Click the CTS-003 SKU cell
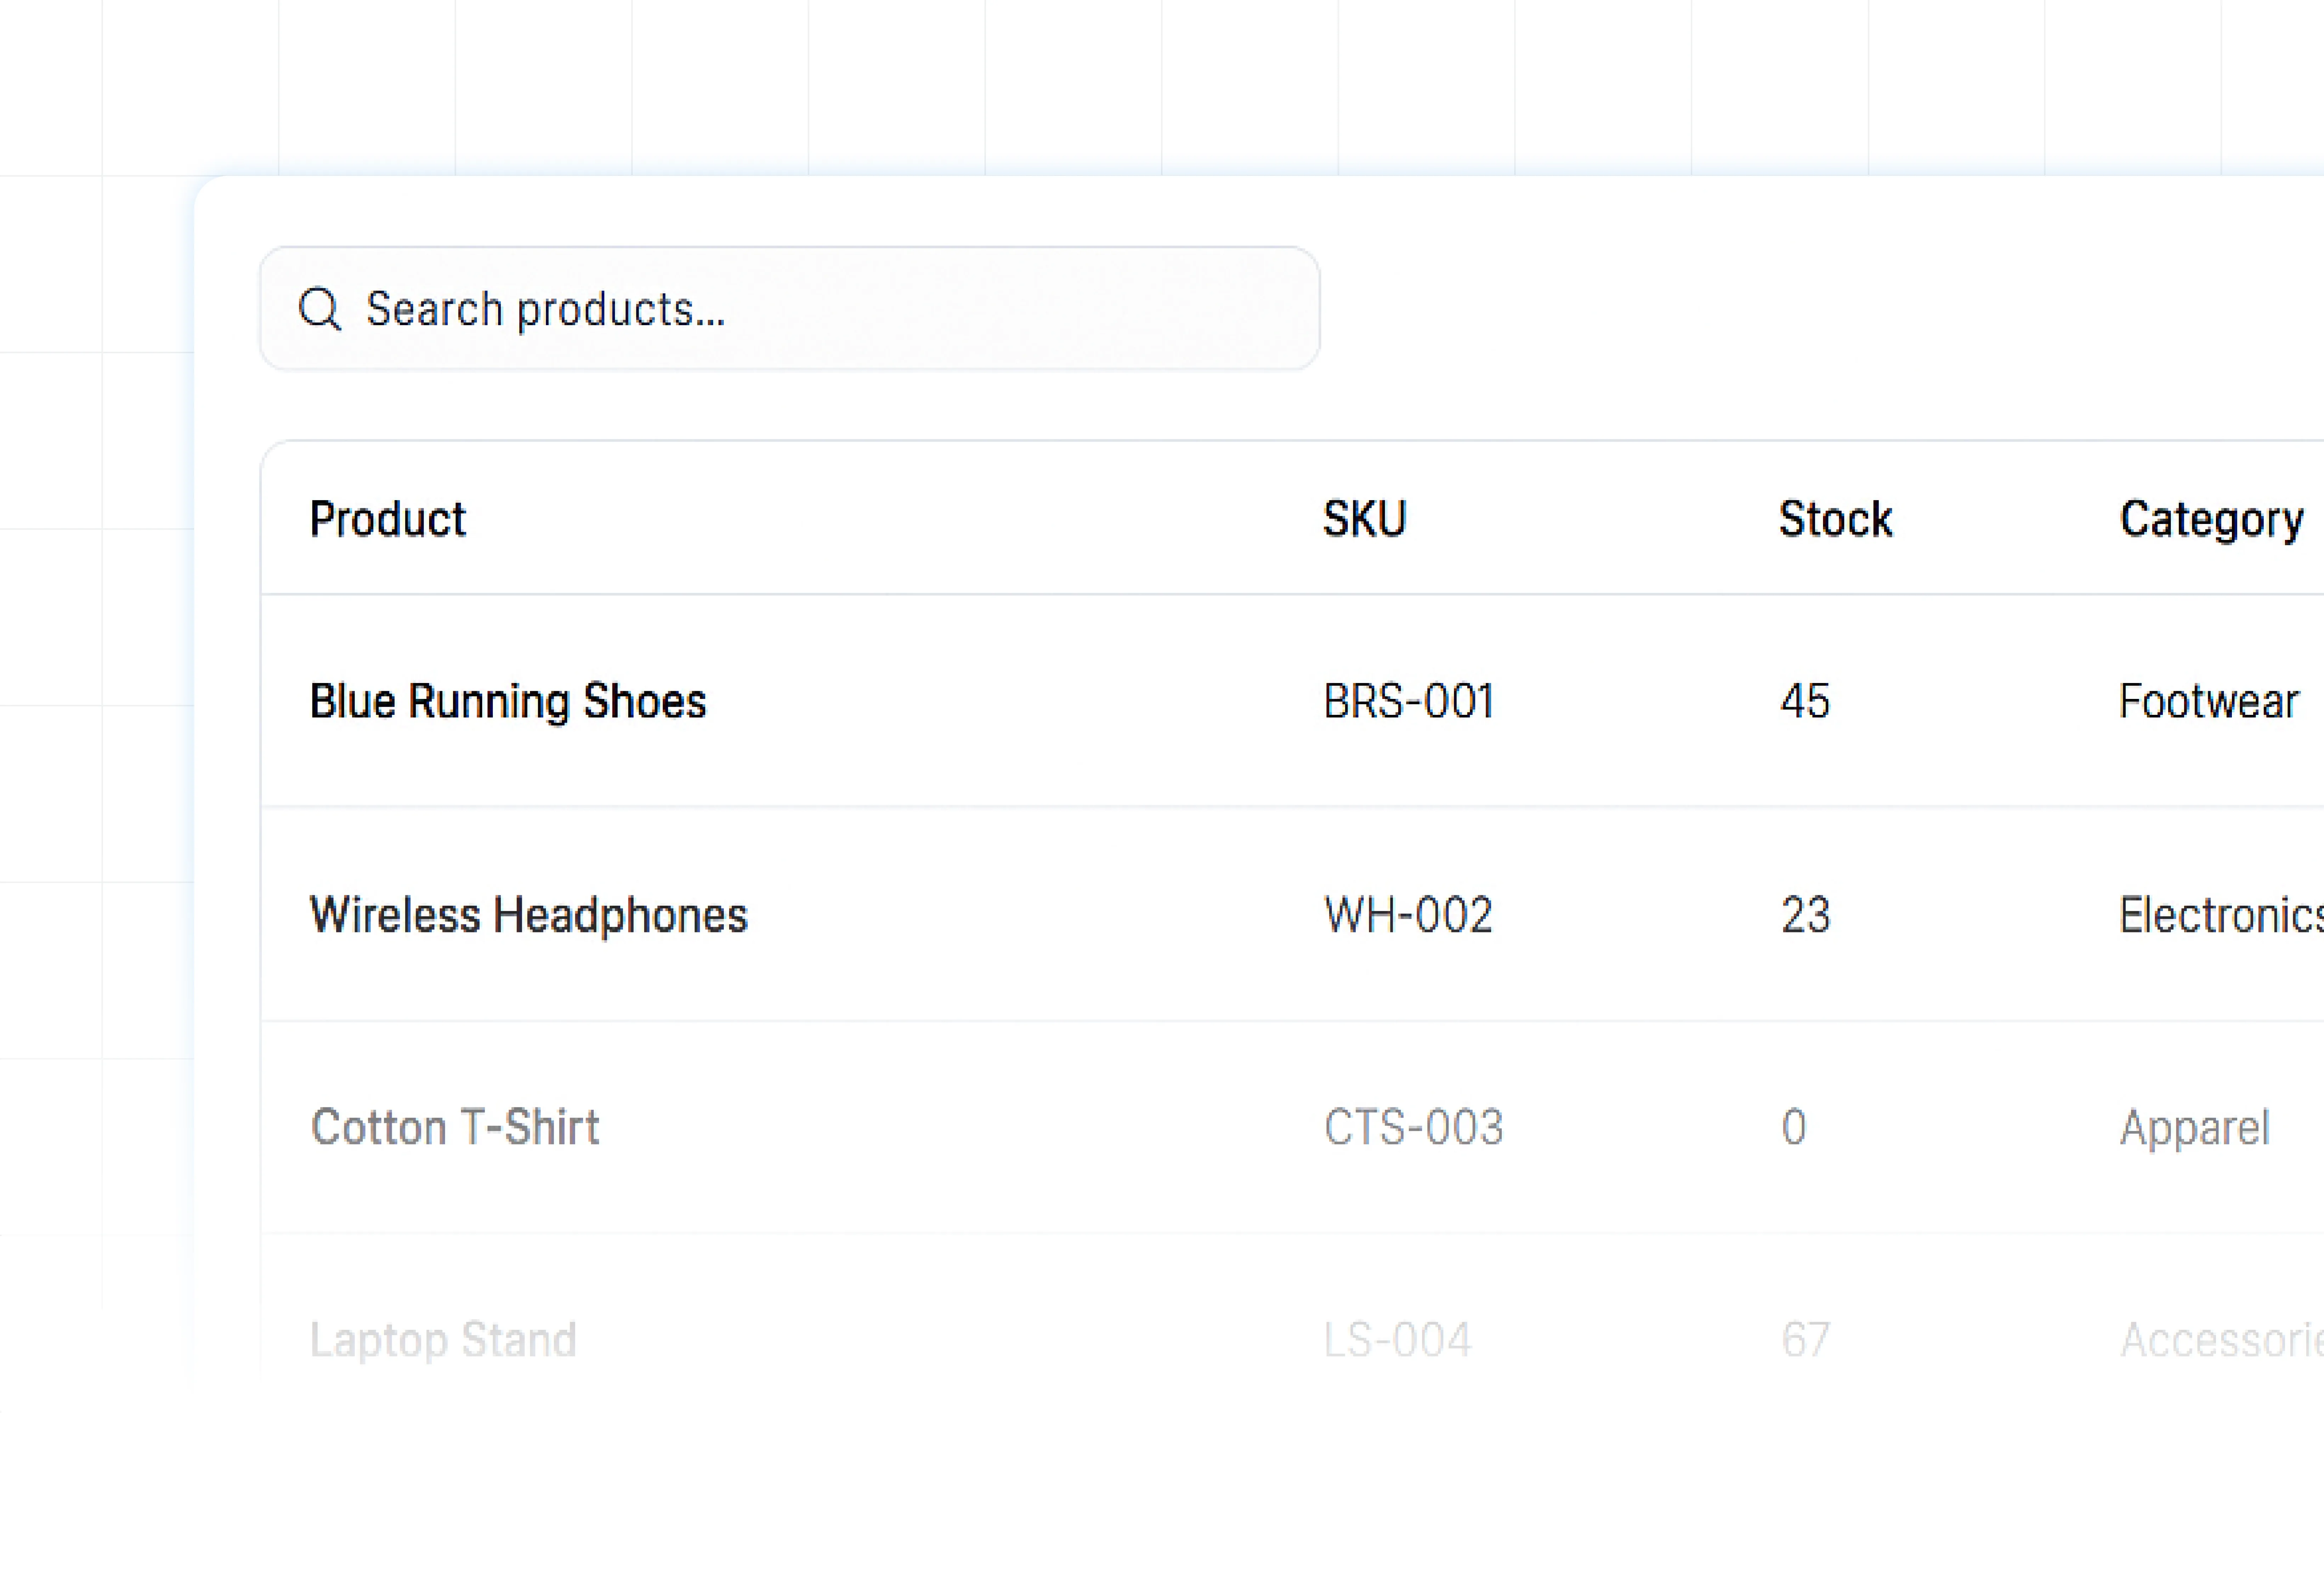2324x1587 pixels. coord(1413,1128)
